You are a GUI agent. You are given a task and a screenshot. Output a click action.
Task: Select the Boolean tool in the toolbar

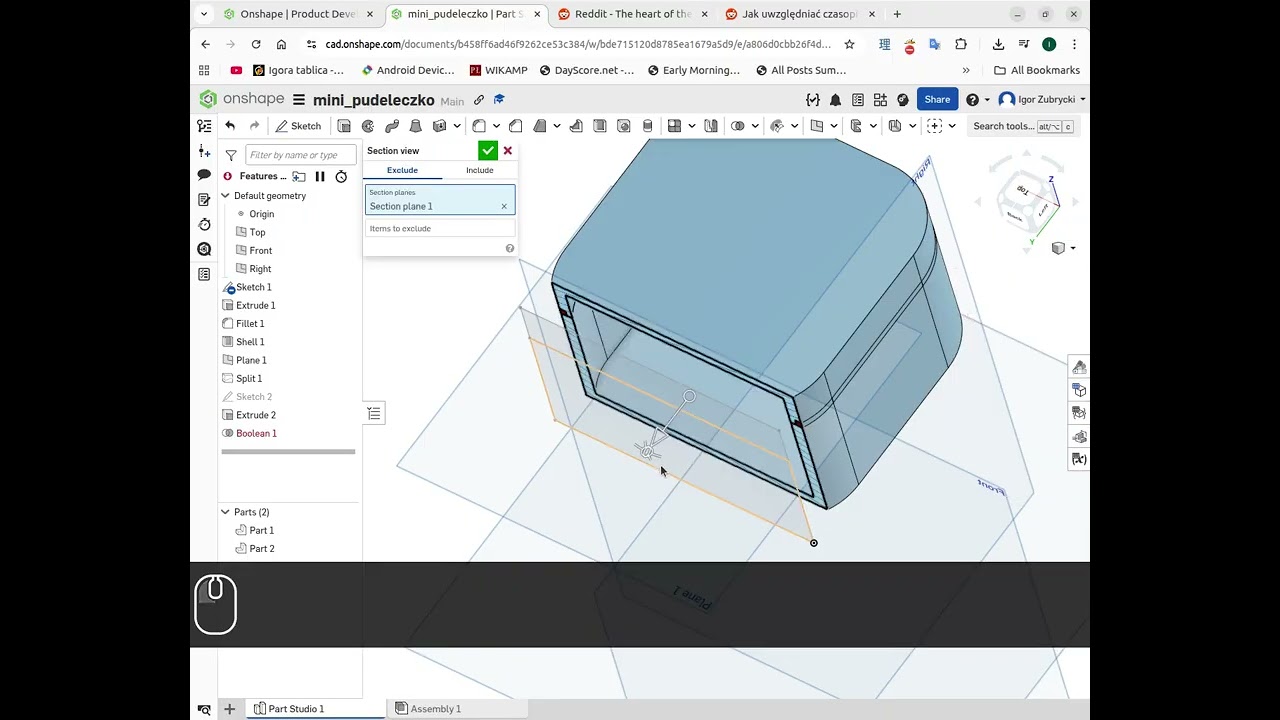(x=738, y=126)
